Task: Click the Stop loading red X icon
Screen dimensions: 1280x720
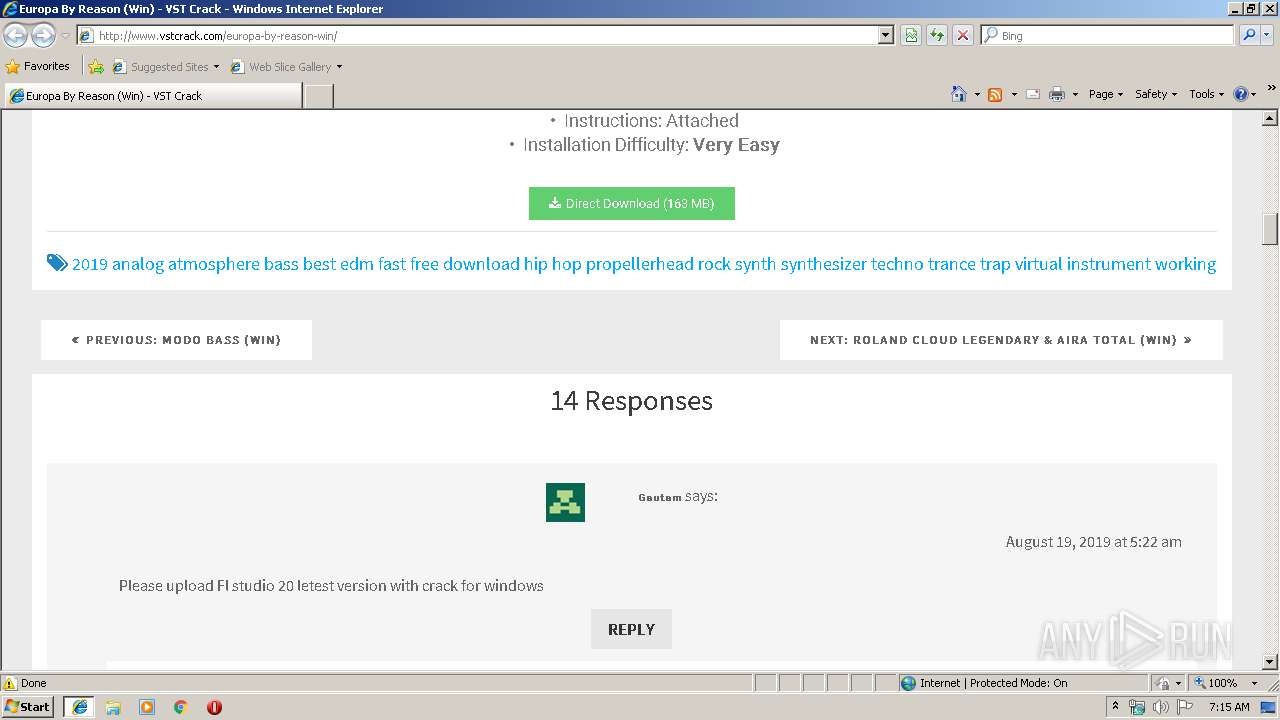Action: 962,35
